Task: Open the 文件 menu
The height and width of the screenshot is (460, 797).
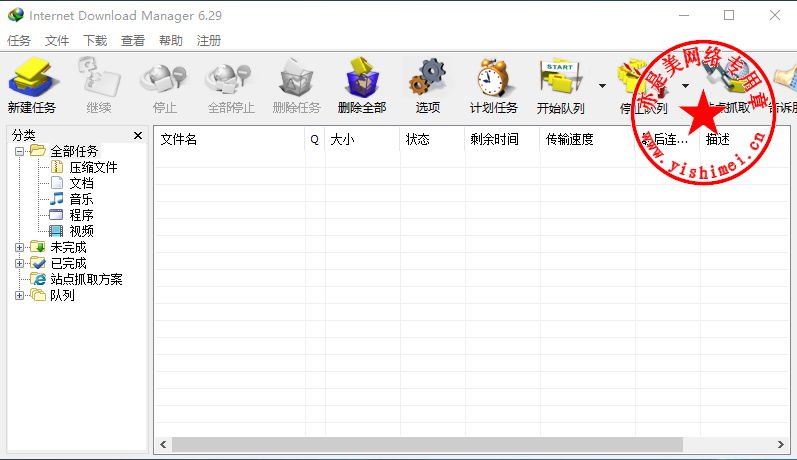Action: point(57,41)
